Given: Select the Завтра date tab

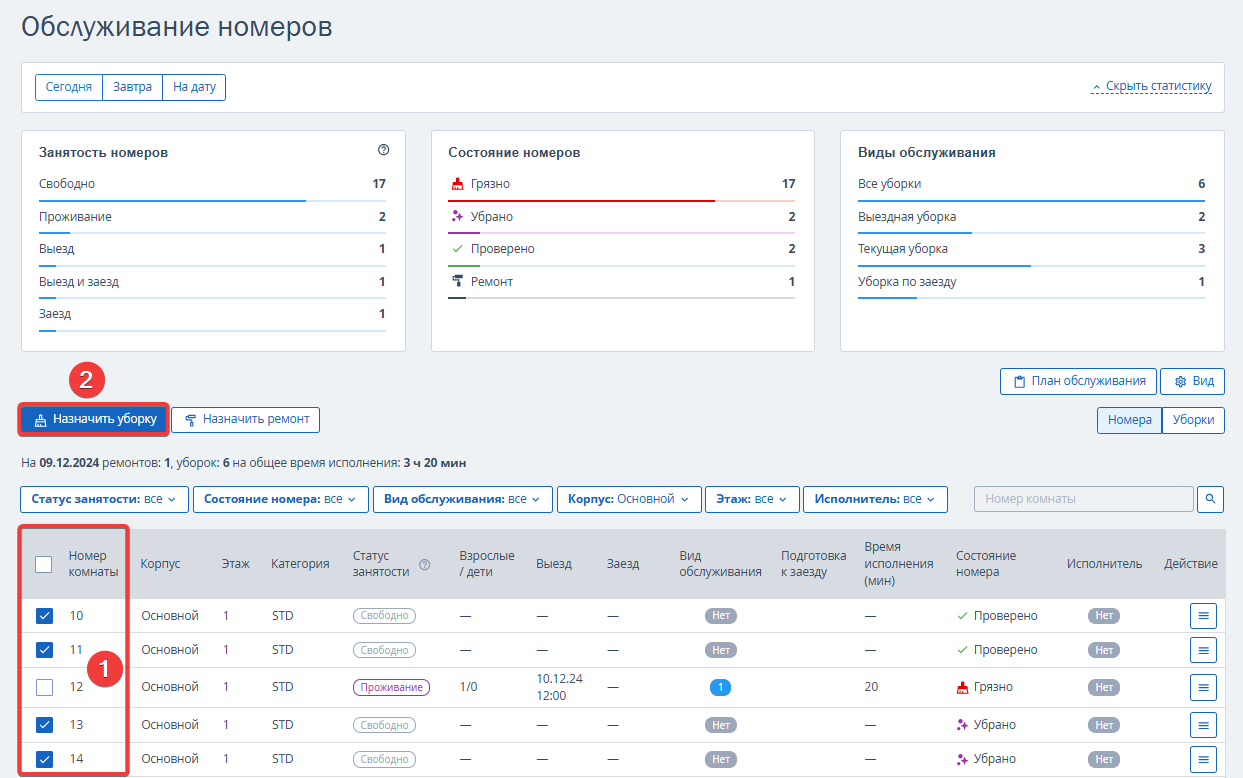Looking at the screenshot, I should coord(133,87).
